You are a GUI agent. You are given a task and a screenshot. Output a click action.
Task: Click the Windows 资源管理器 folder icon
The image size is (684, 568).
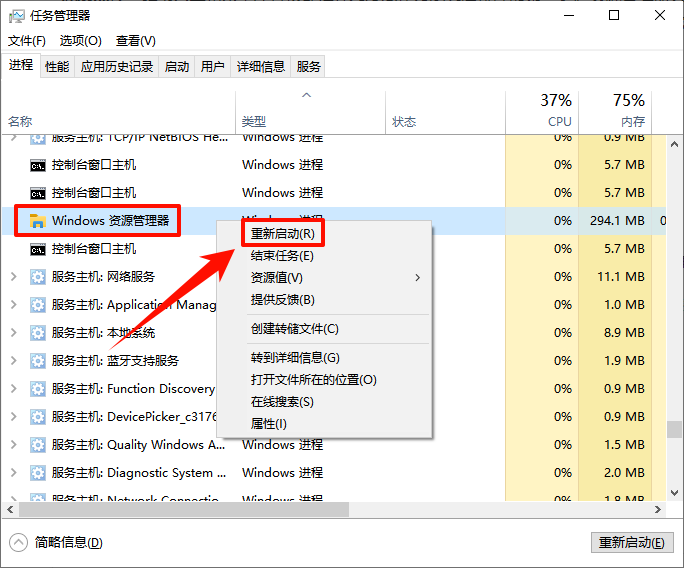click(x=38, y=221)
